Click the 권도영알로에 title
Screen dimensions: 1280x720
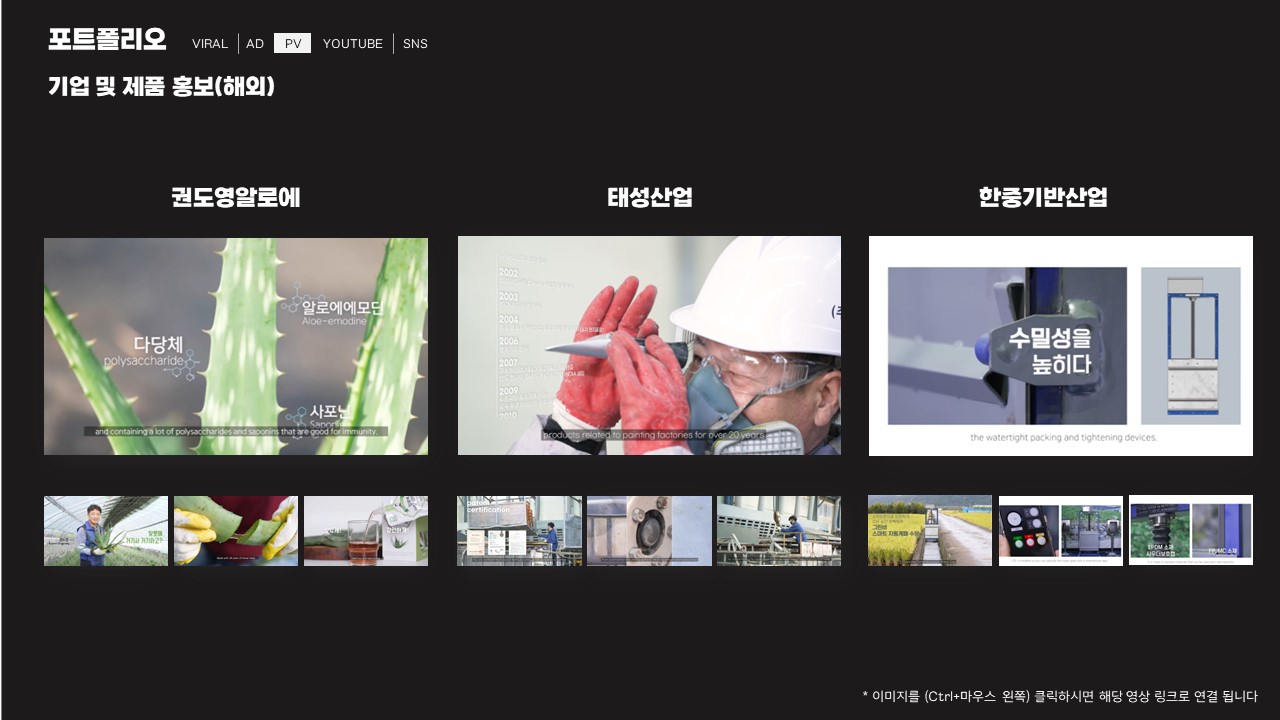coord(235,197)
